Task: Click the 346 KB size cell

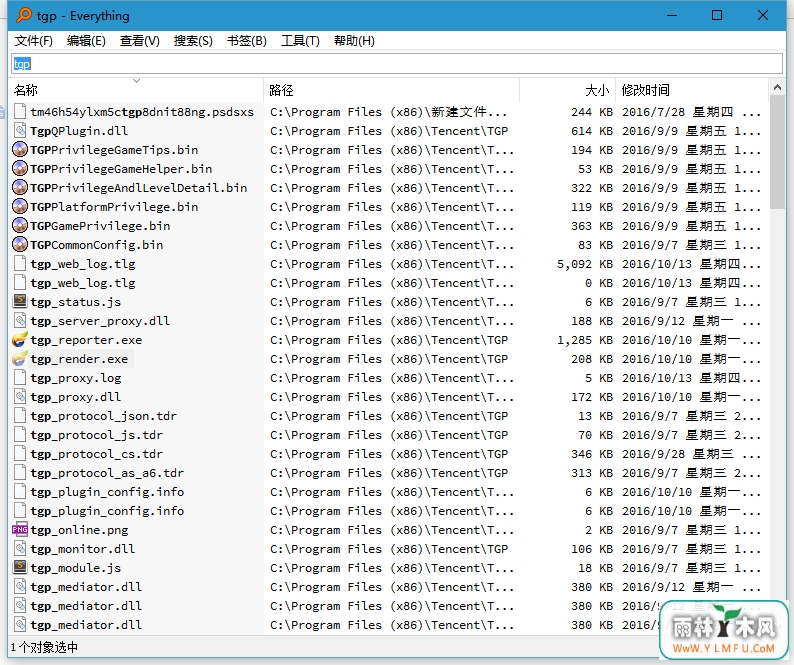Action: (592, 454)
